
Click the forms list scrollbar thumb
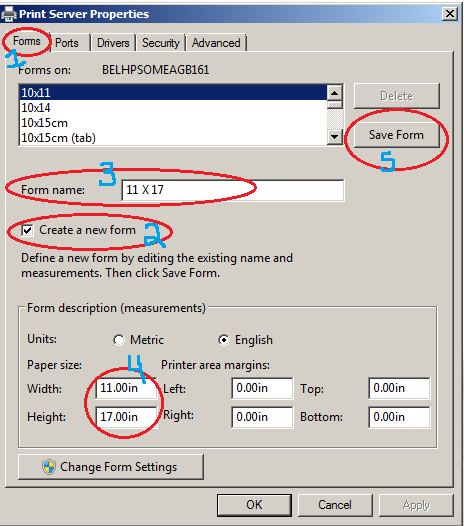(334, 105)
